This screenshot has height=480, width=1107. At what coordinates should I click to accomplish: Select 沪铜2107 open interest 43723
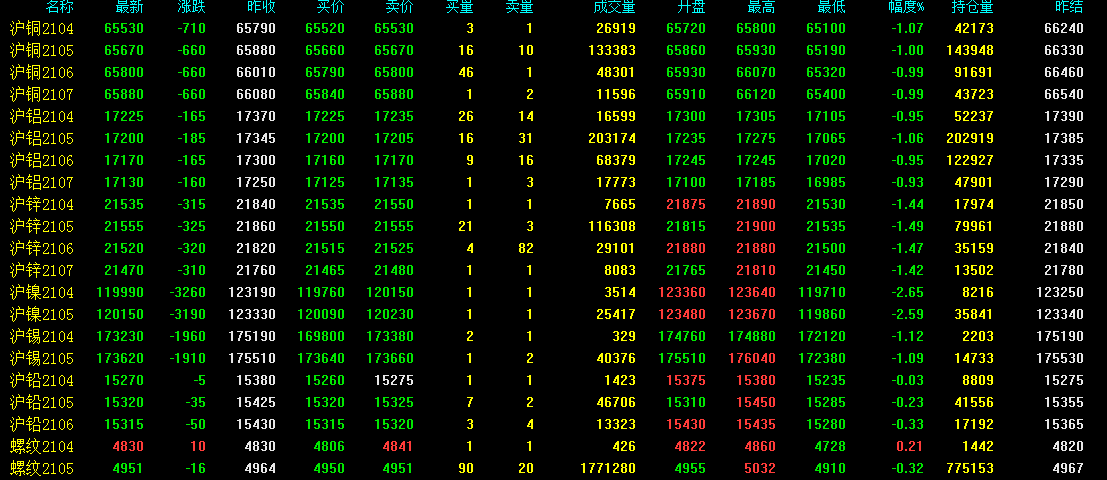tap(974, 95)
